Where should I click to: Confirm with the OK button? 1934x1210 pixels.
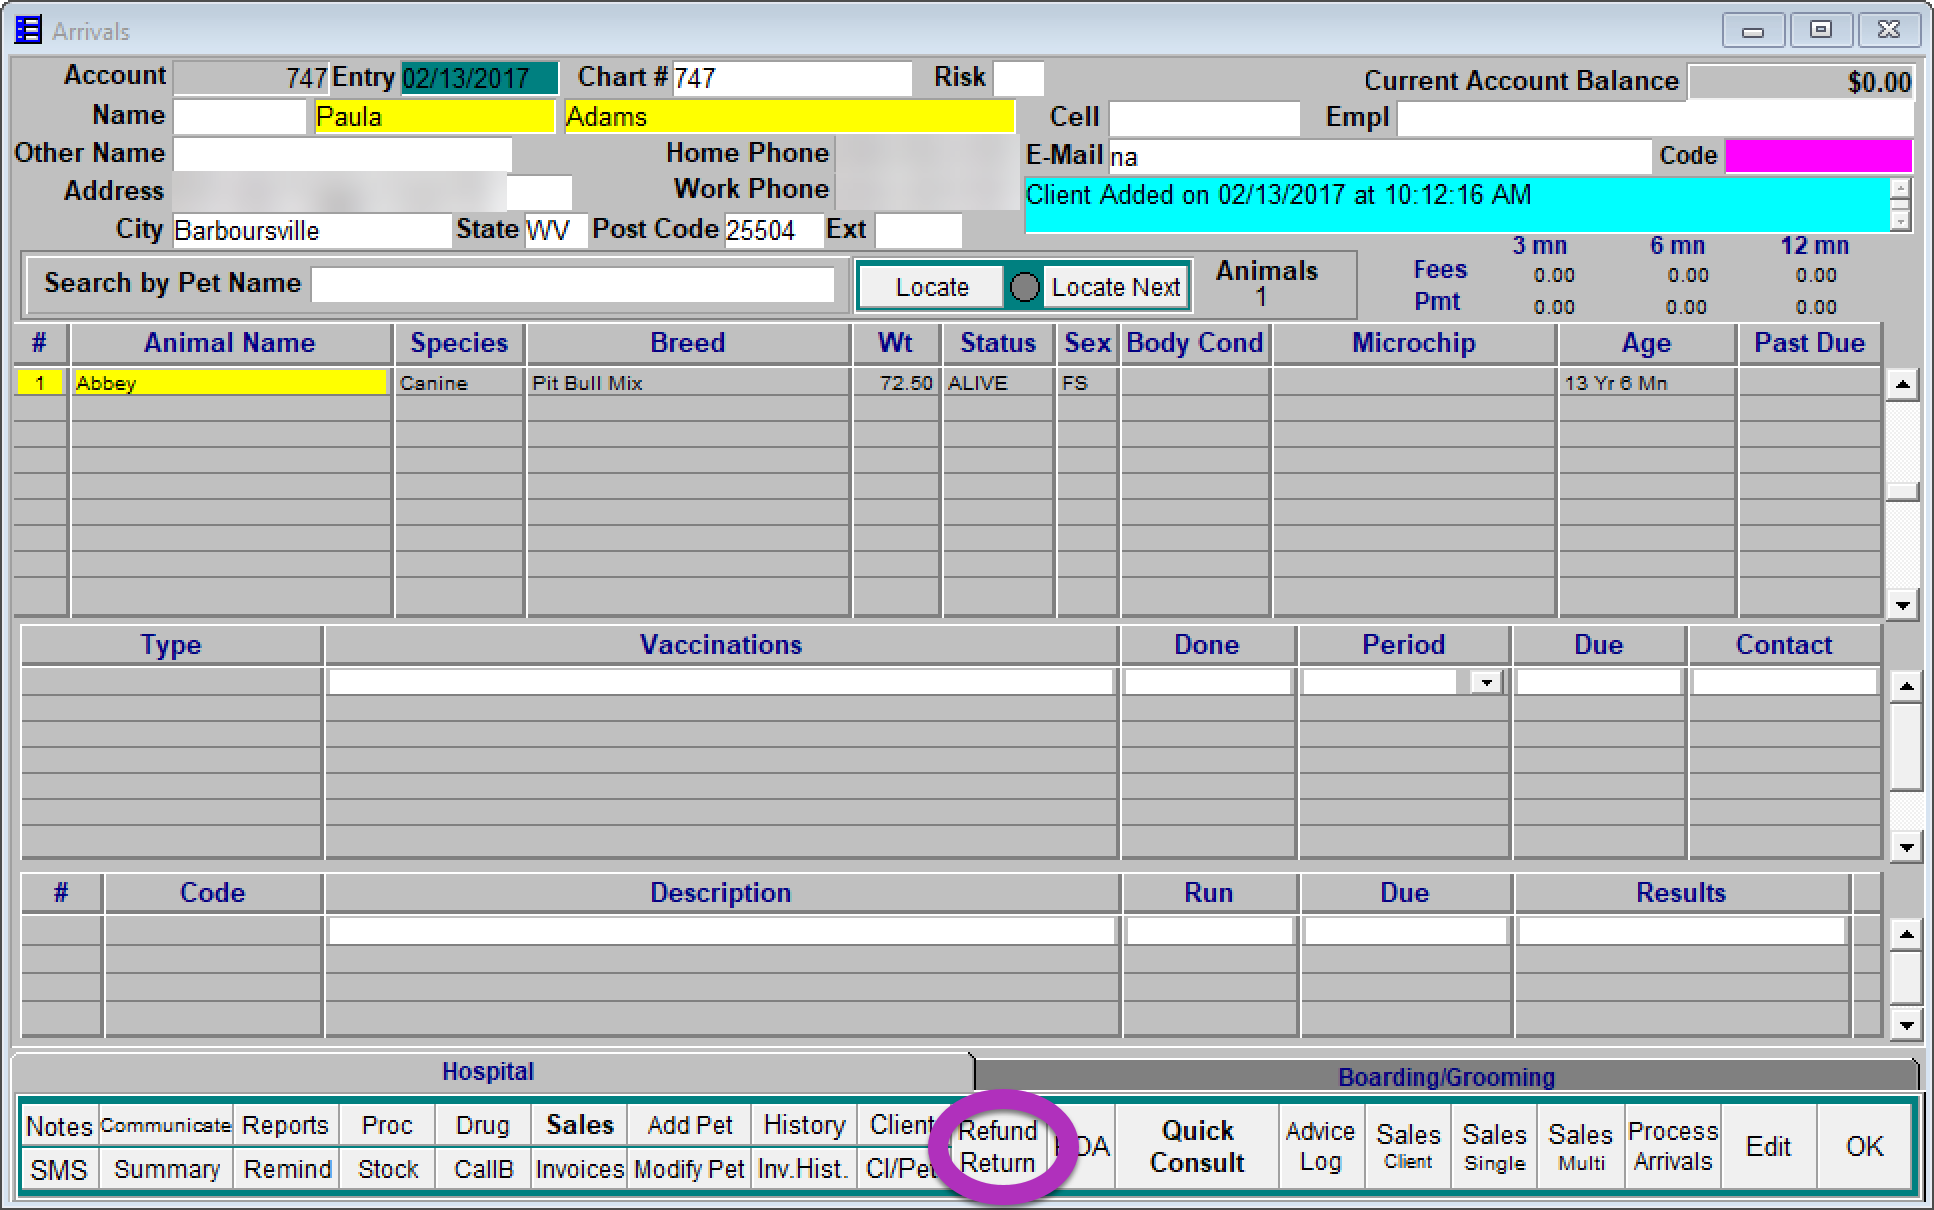tap(1863, 1146)
